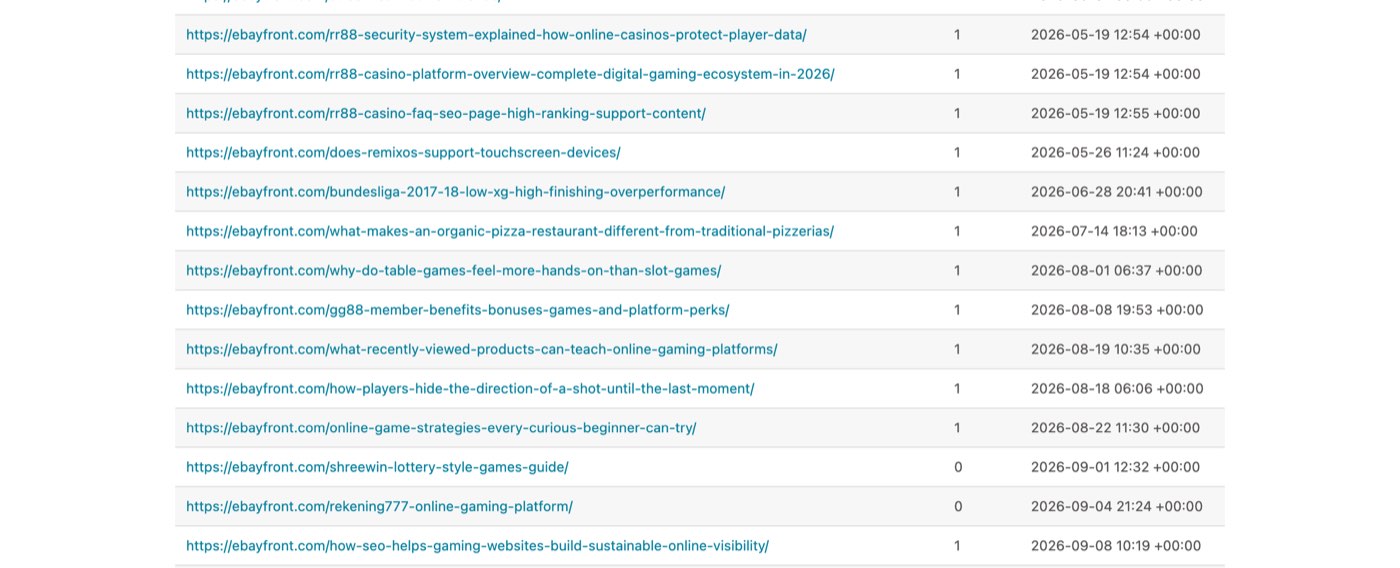Open the gg88-member-benefits link
Viewport: 1400px width, 568px height.
(x=458, y=310)
